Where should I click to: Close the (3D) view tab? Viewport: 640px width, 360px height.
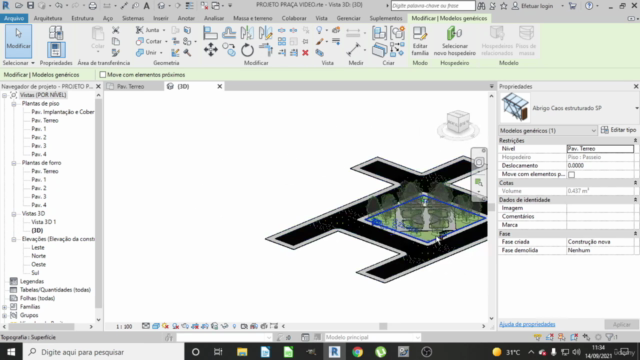(x=219, y=87)
